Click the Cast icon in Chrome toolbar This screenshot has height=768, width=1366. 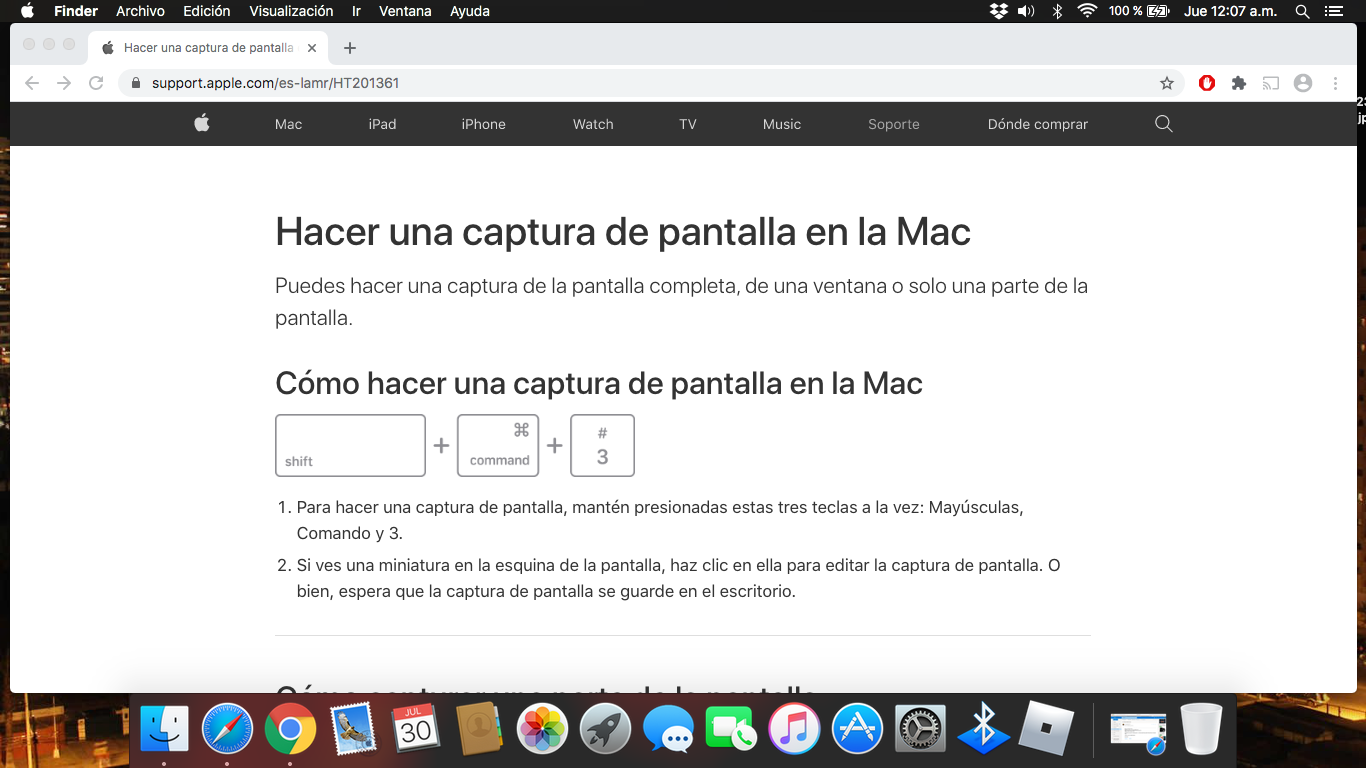1271,83
